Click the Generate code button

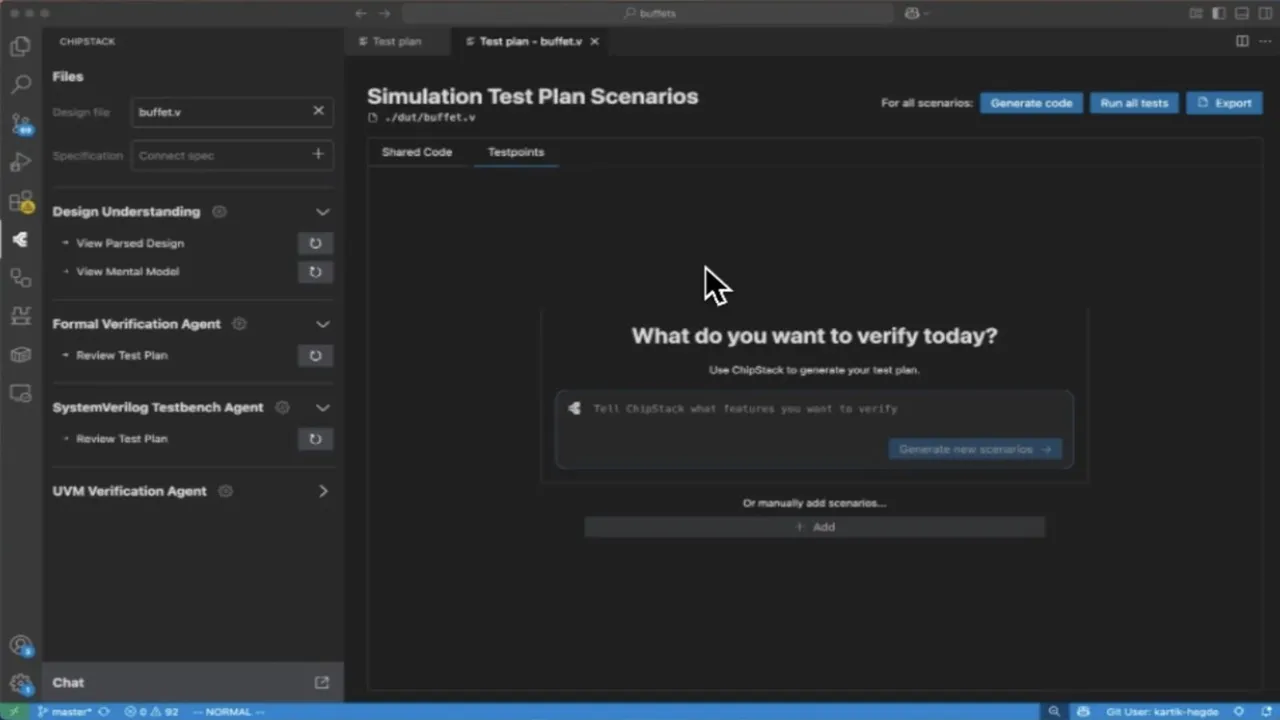point(1030,103)
